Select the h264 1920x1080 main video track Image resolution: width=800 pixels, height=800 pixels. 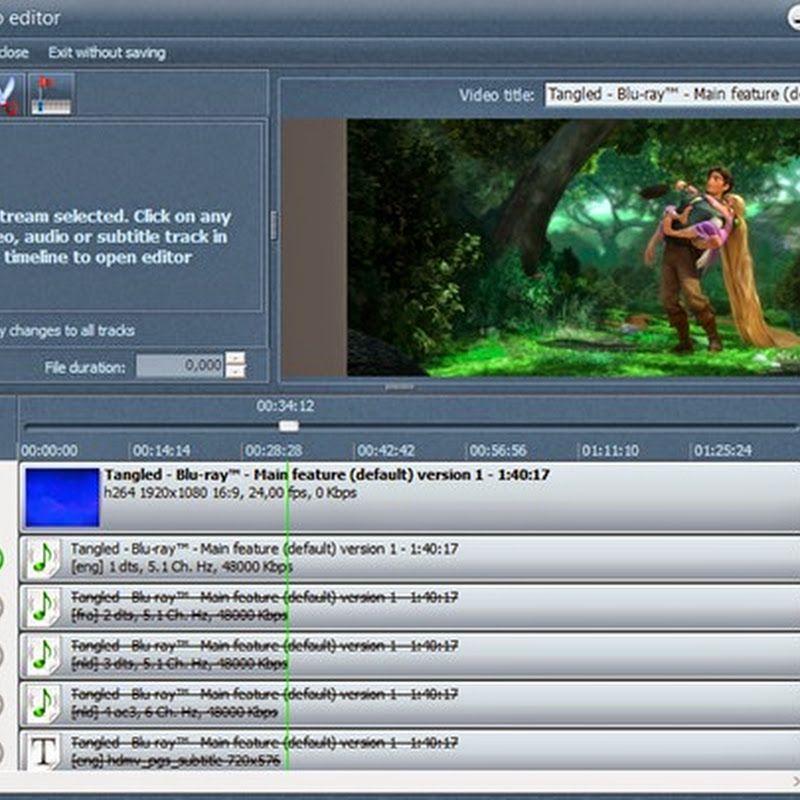(410, 497)
